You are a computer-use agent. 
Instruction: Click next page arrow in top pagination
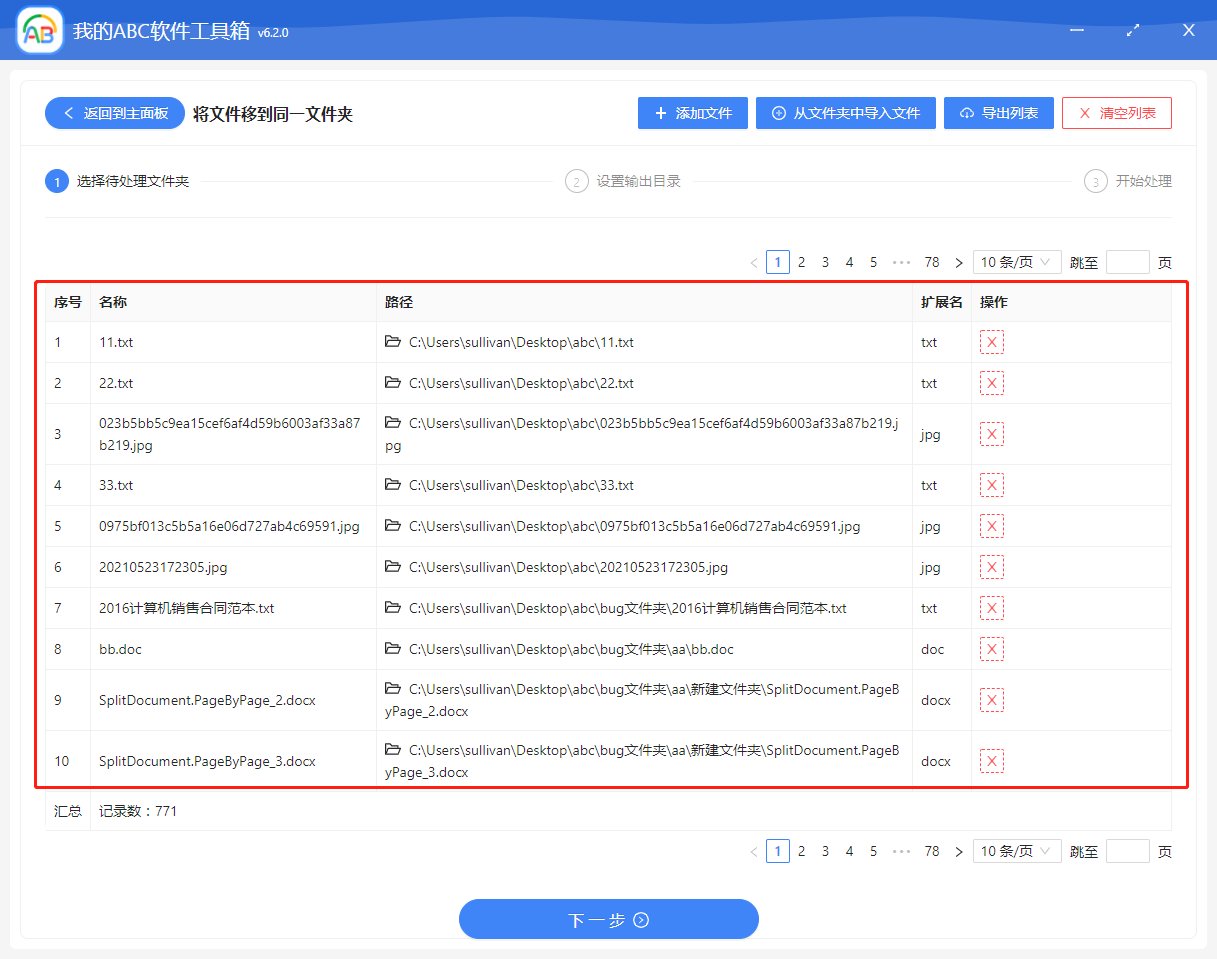[958, 261]
